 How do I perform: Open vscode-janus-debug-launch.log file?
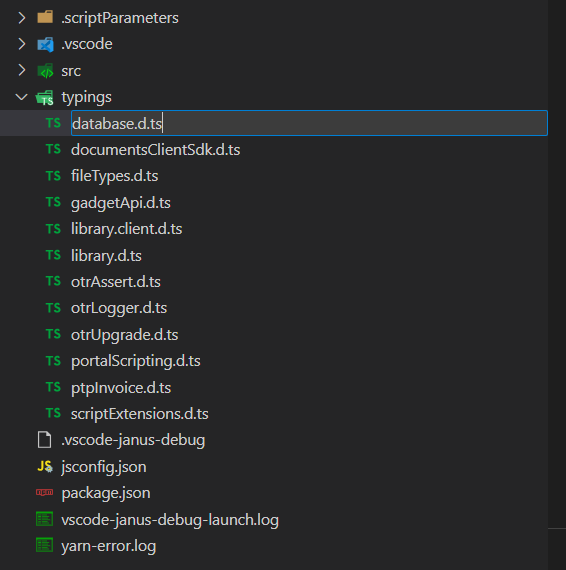pos(170,520)
